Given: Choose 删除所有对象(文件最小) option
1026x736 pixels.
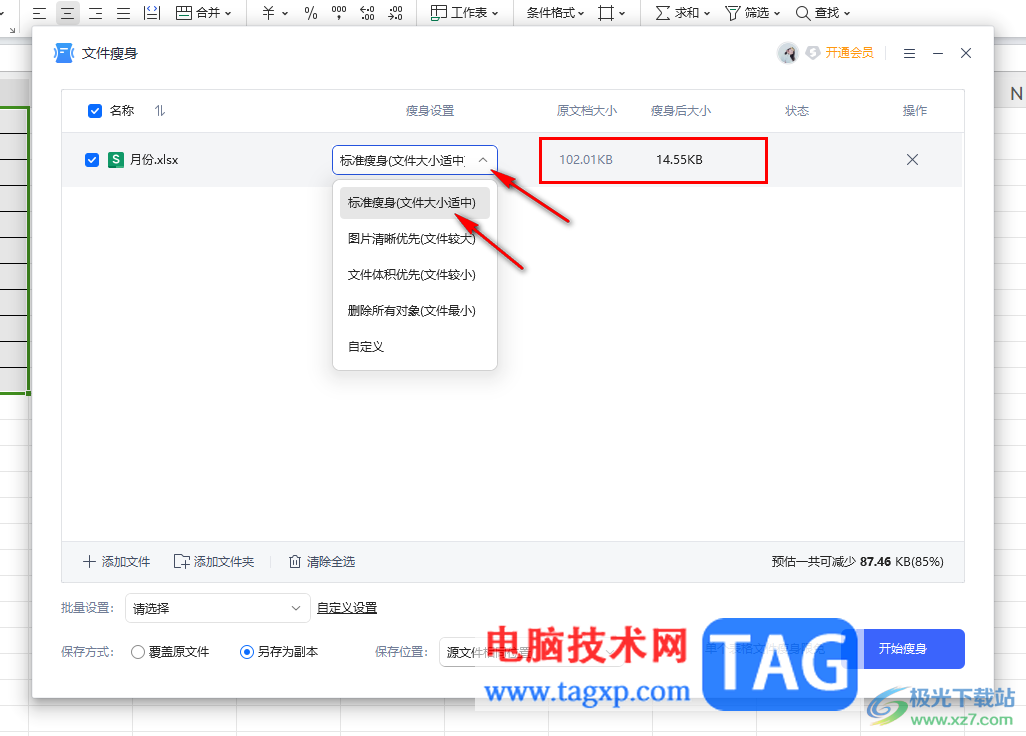Looking at the screenshot, I should point(415,311).
